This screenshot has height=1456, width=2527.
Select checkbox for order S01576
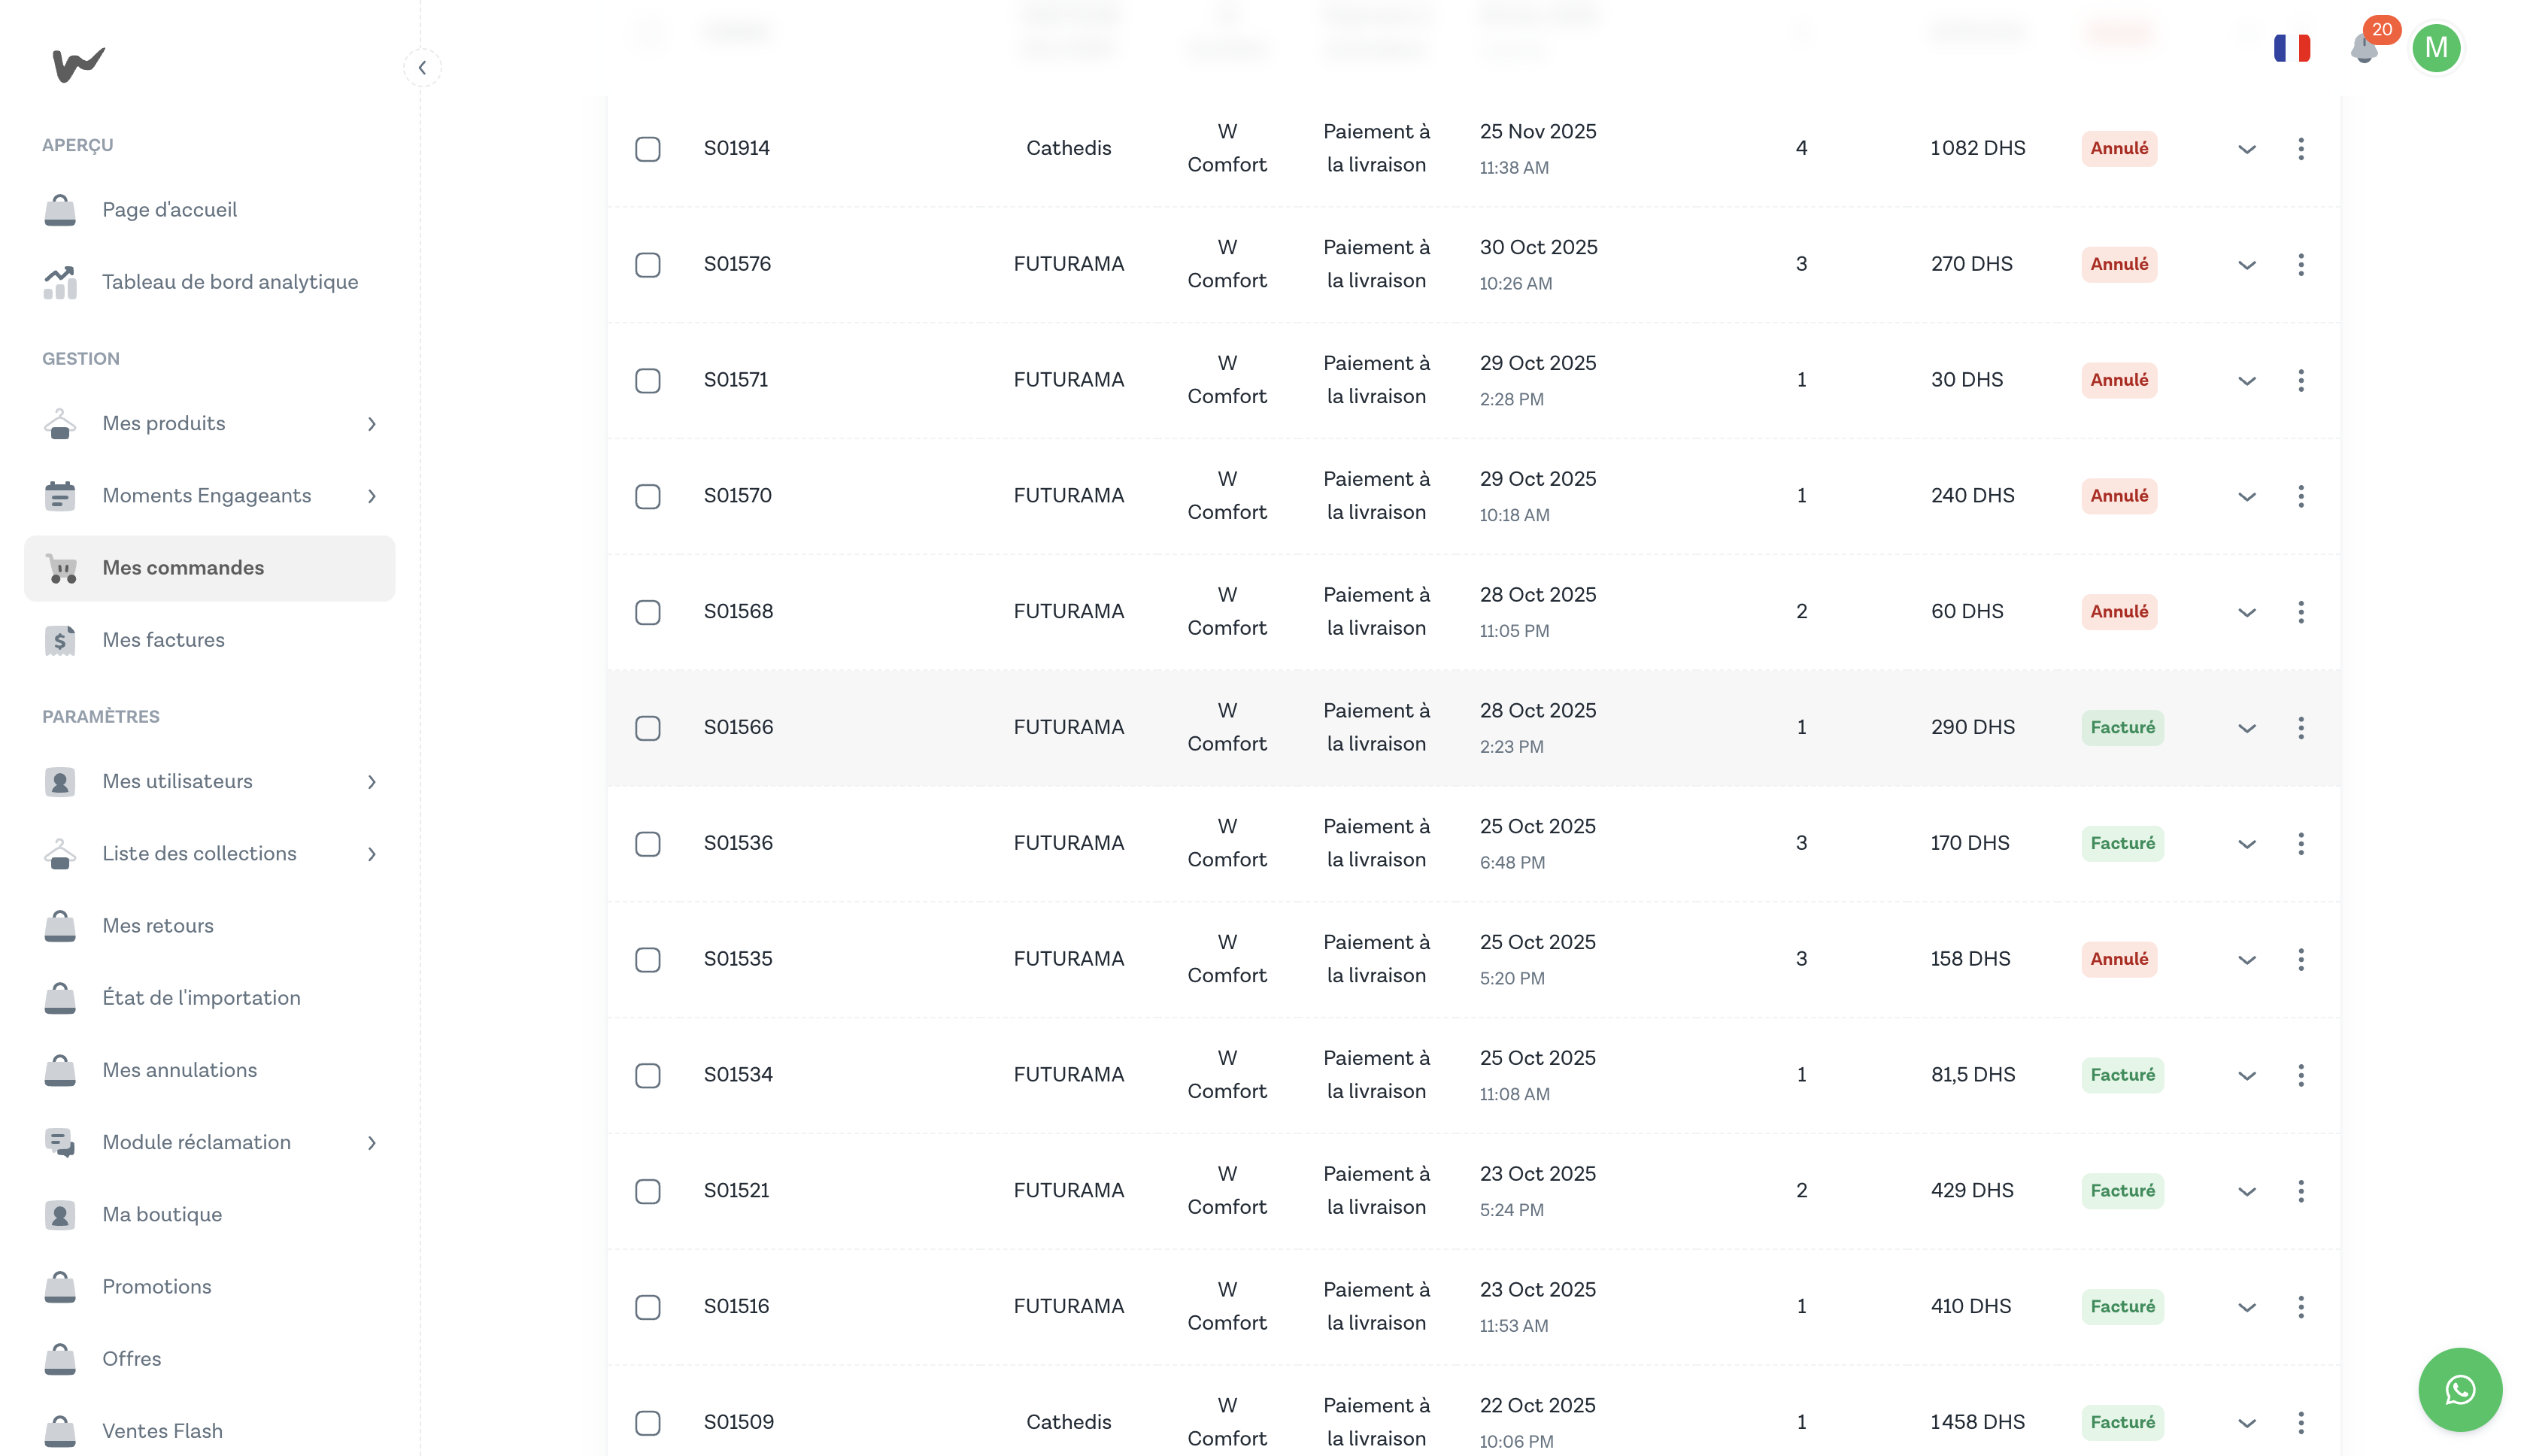[x=648, y=265]
